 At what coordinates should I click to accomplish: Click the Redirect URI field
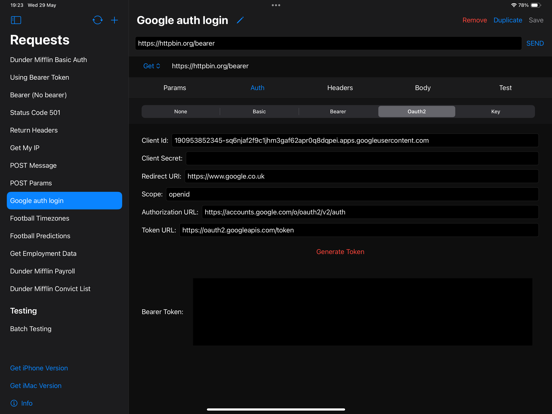click(x=362, y=176)
